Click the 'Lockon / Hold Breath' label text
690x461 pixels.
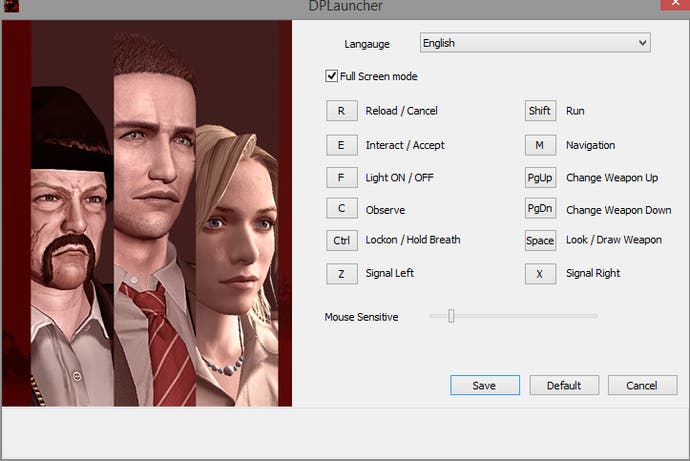[x=413, y=240]
